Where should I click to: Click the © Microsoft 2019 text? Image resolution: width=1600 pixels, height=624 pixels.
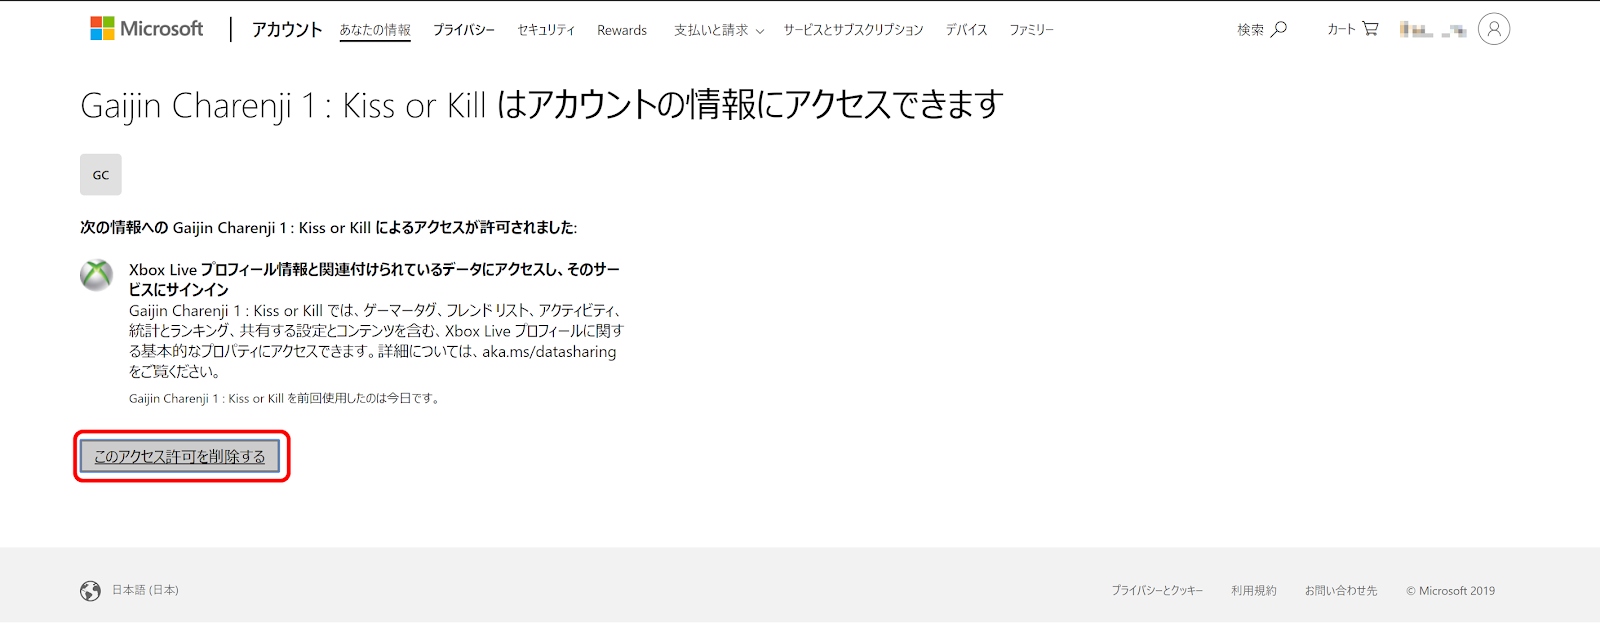pyautogui.click(x=1450, y=591)
